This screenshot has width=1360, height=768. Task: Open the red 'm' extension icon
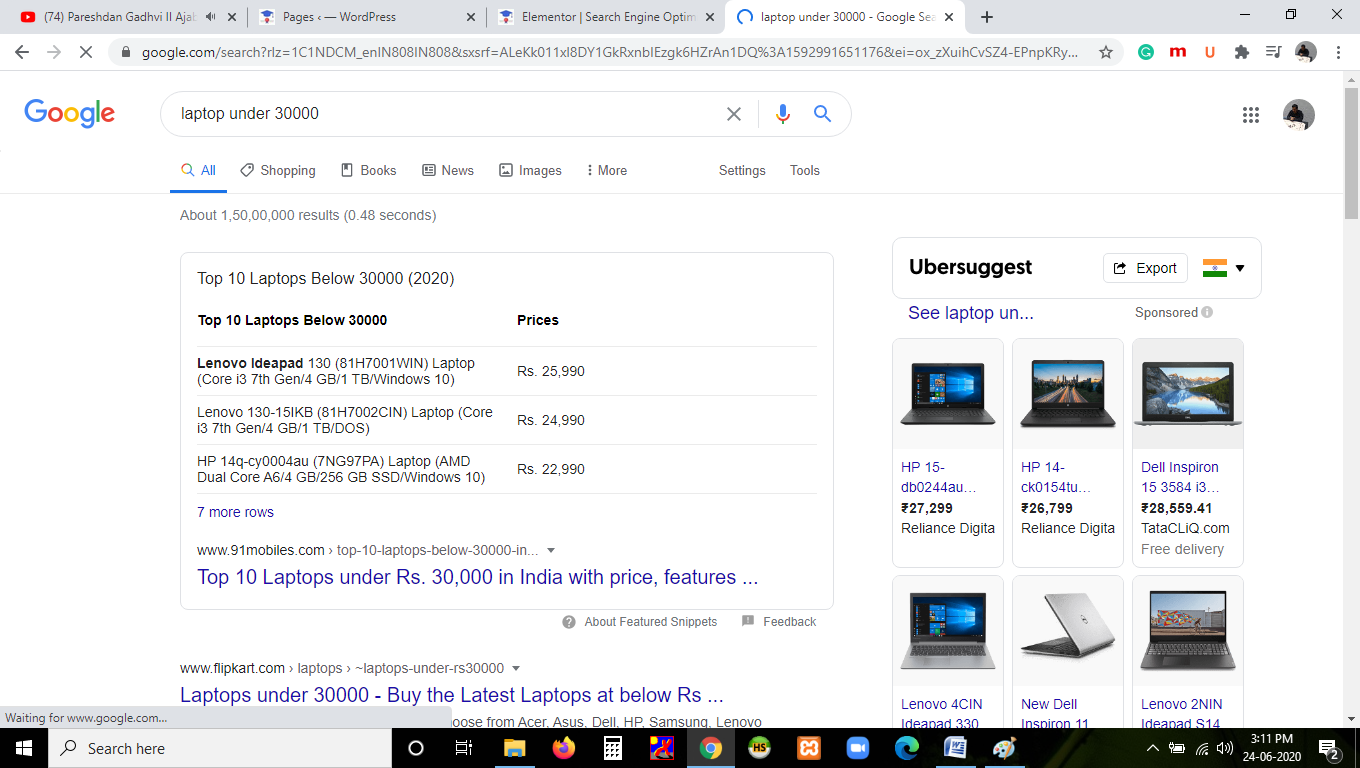(x=1178, y=52)
